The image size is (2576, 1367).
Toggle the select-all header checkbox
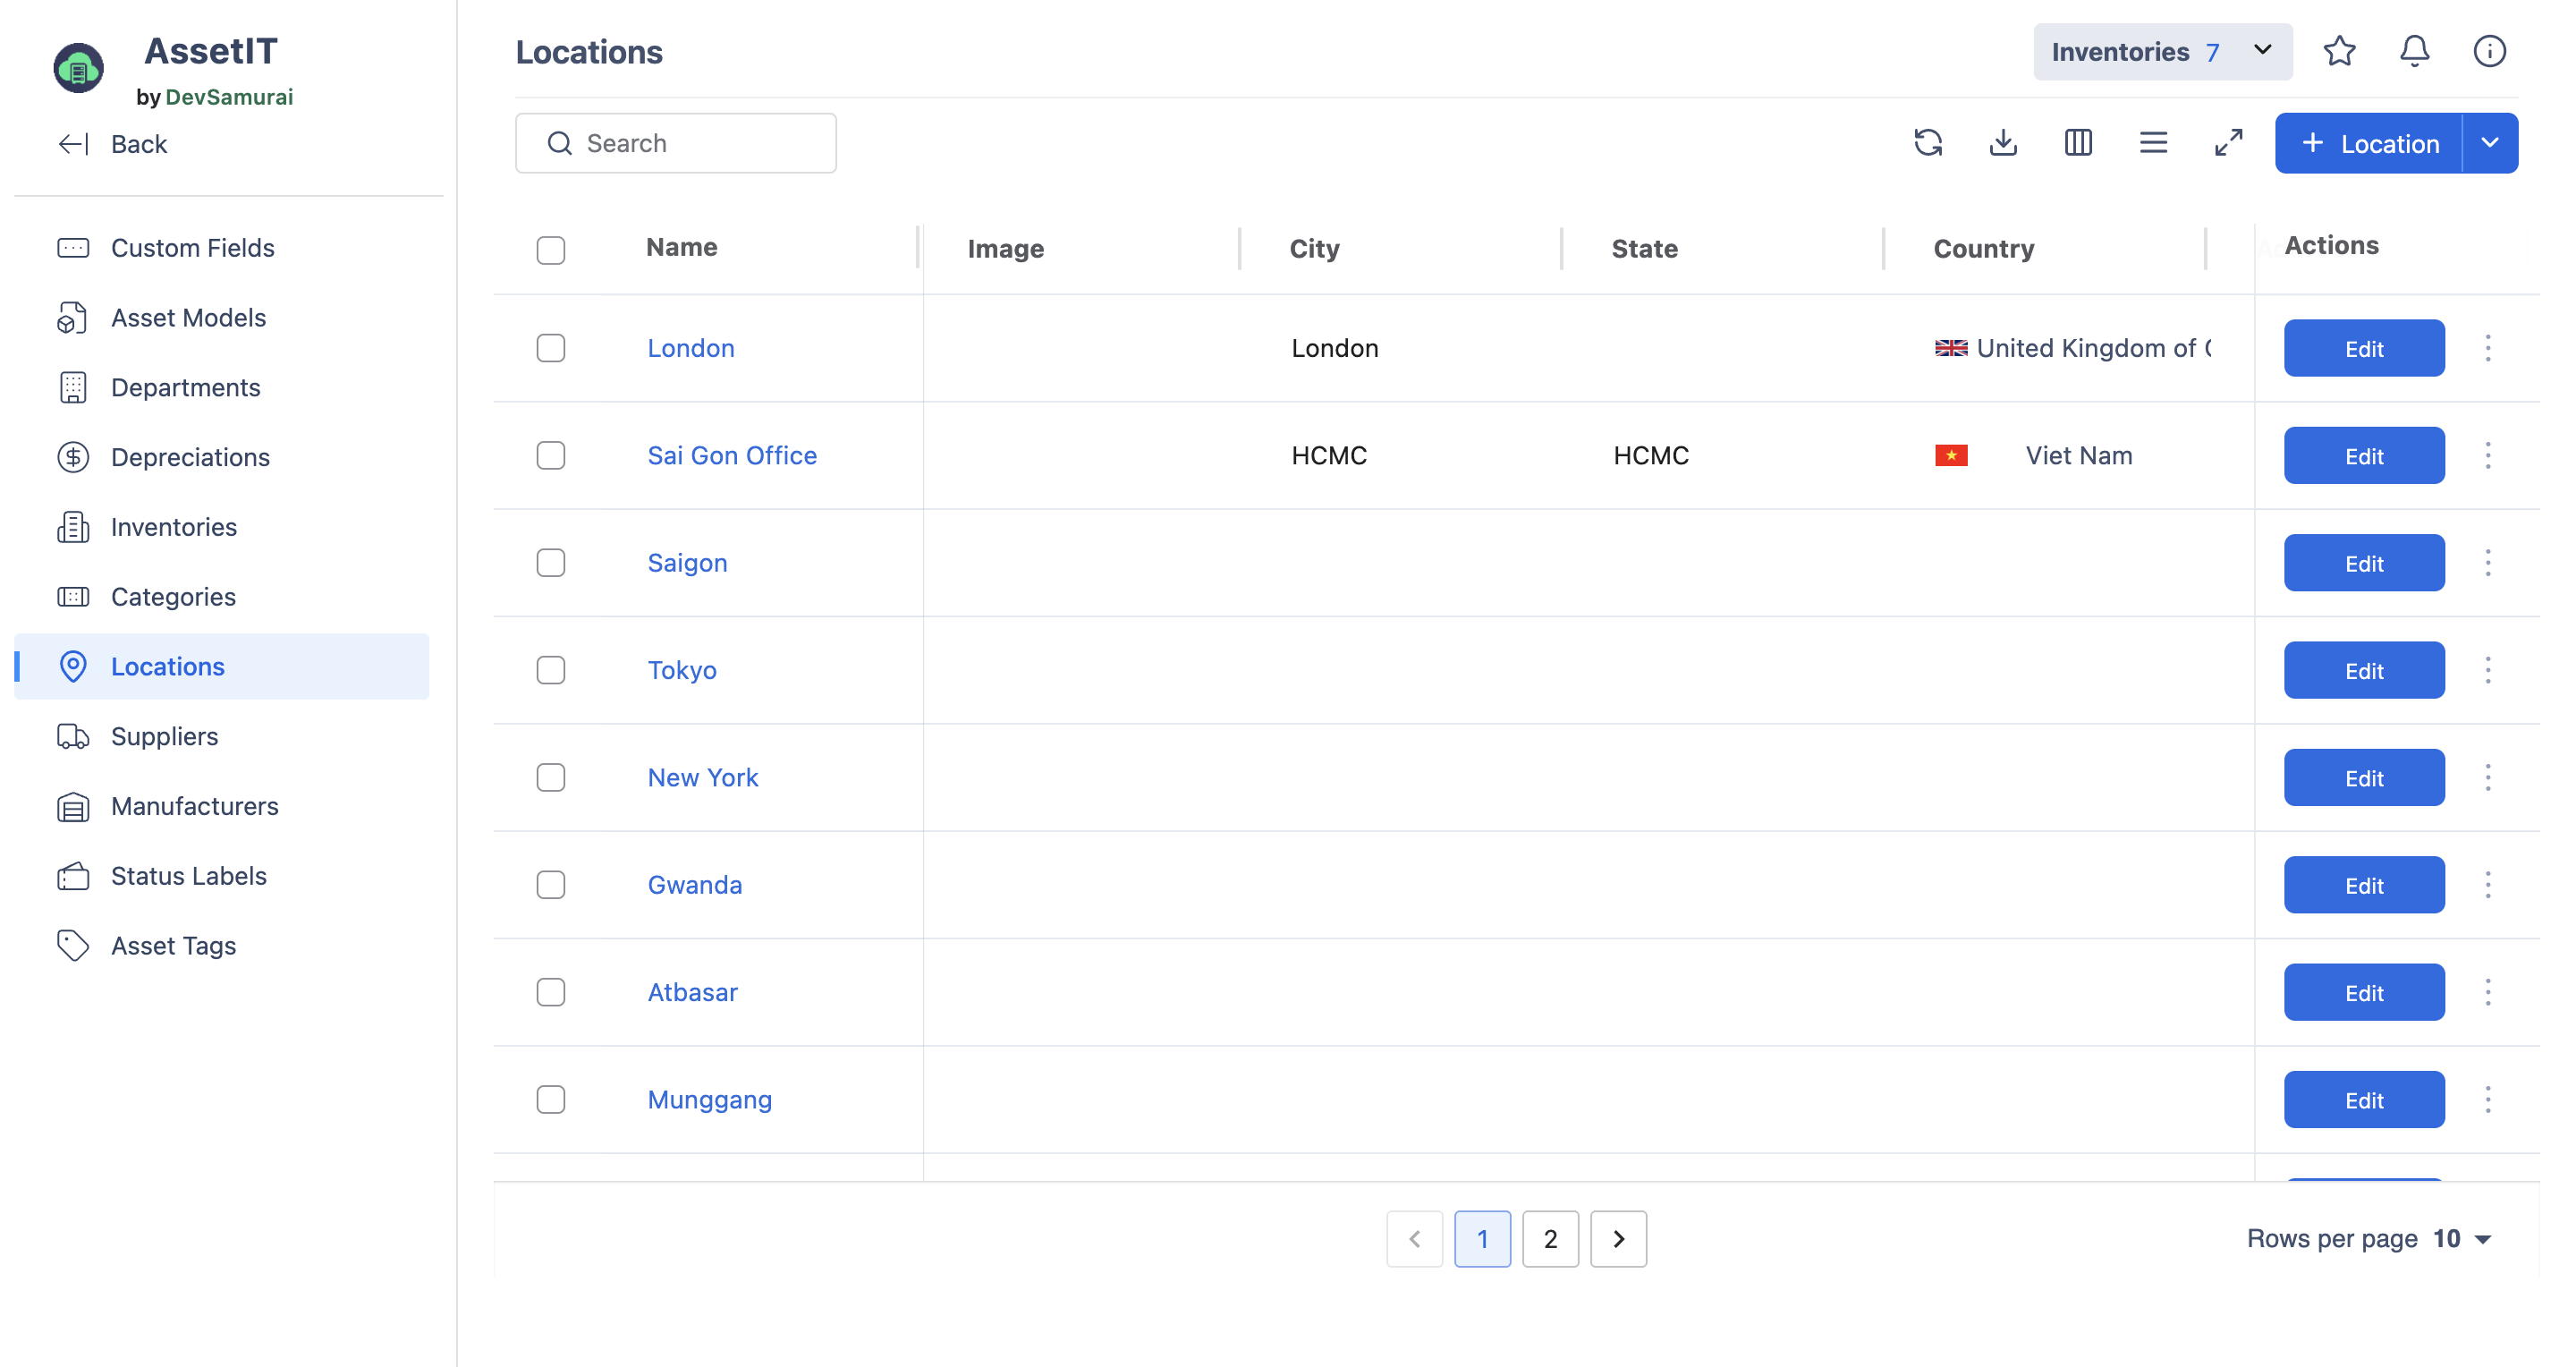click(x=551, y=249)
